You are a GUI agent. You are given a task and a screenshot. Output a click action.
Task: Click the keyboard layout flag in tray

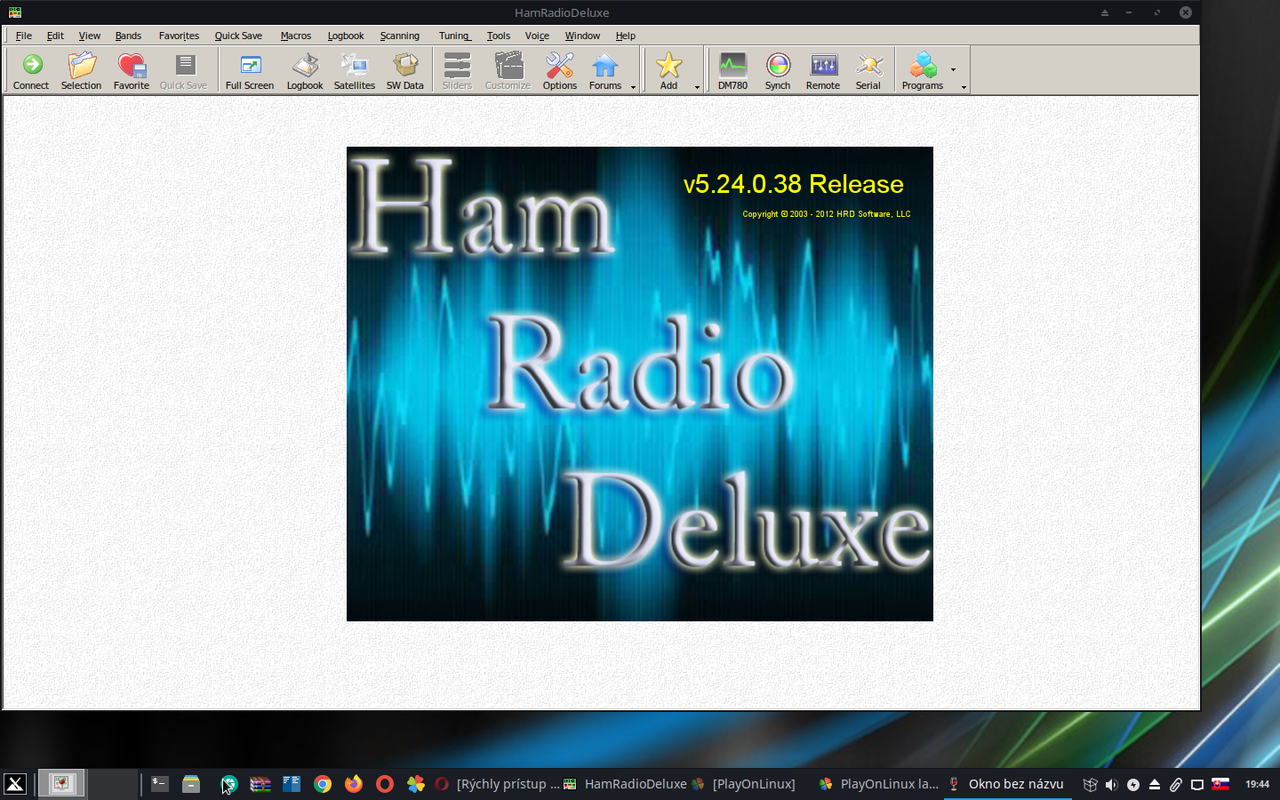click(1220, 784)
